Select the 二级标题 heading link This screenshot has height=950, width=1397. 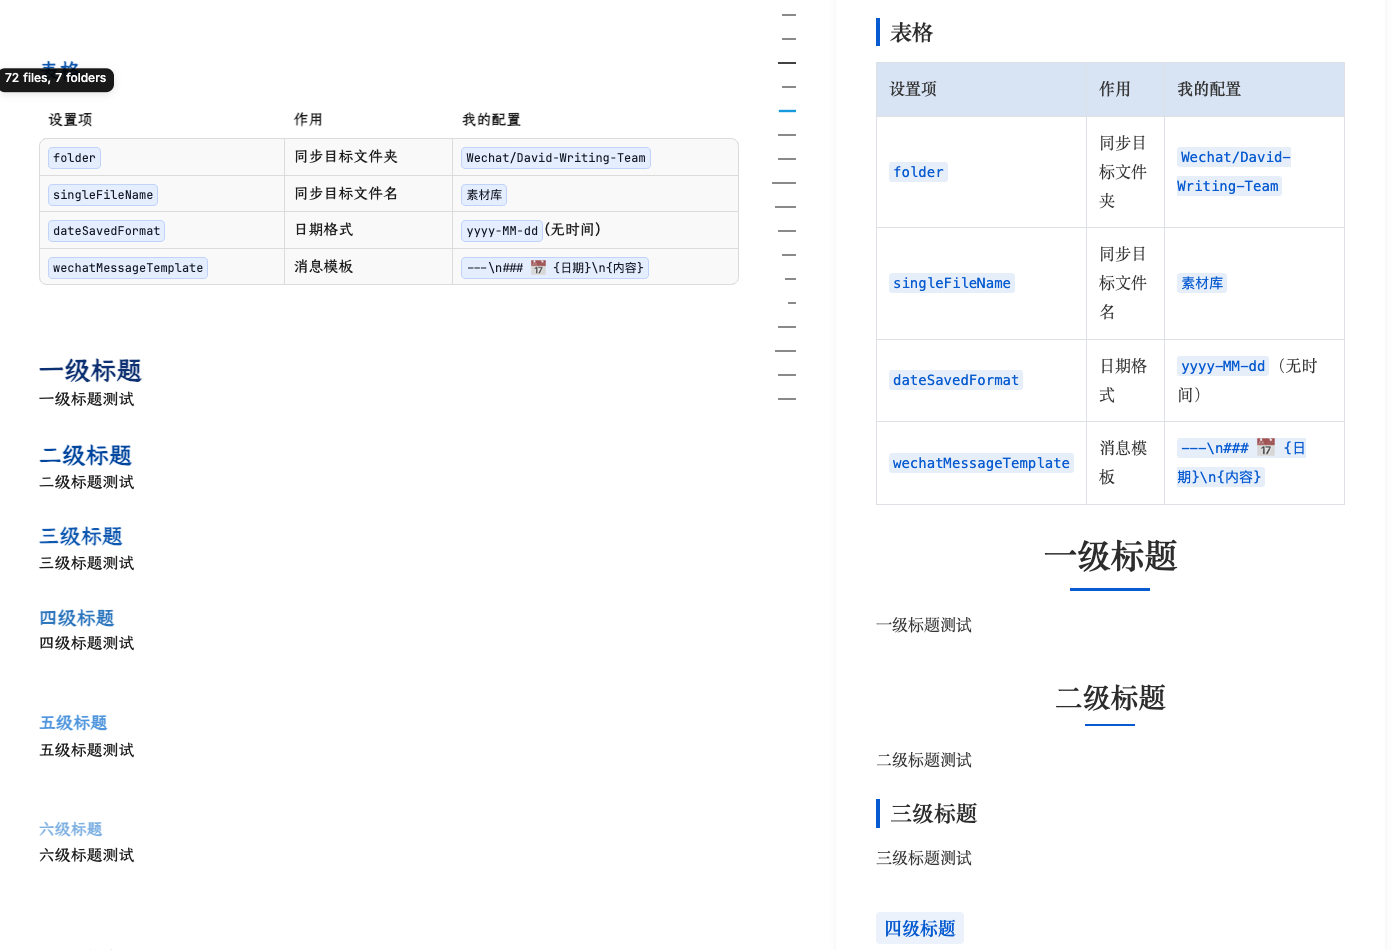coord(85,456)
